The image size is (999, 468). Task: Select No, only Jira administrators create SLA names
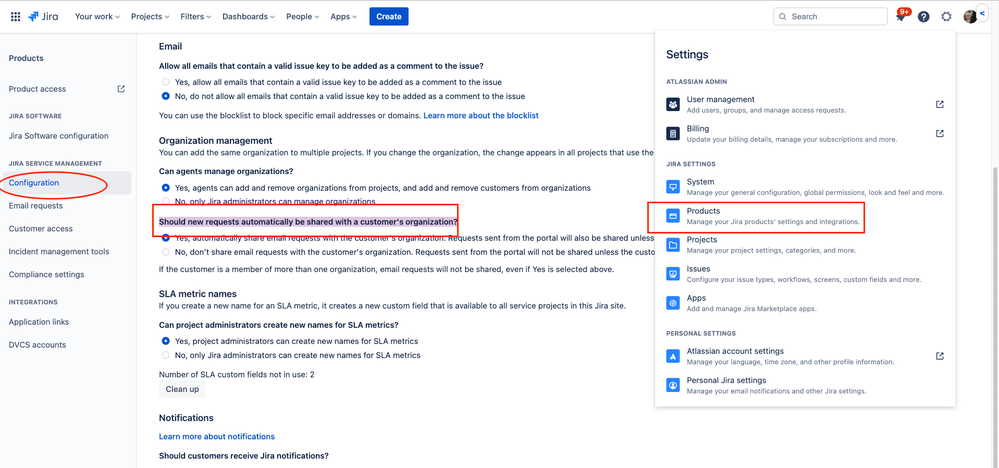pyautogui.click(x=166, y=355)
